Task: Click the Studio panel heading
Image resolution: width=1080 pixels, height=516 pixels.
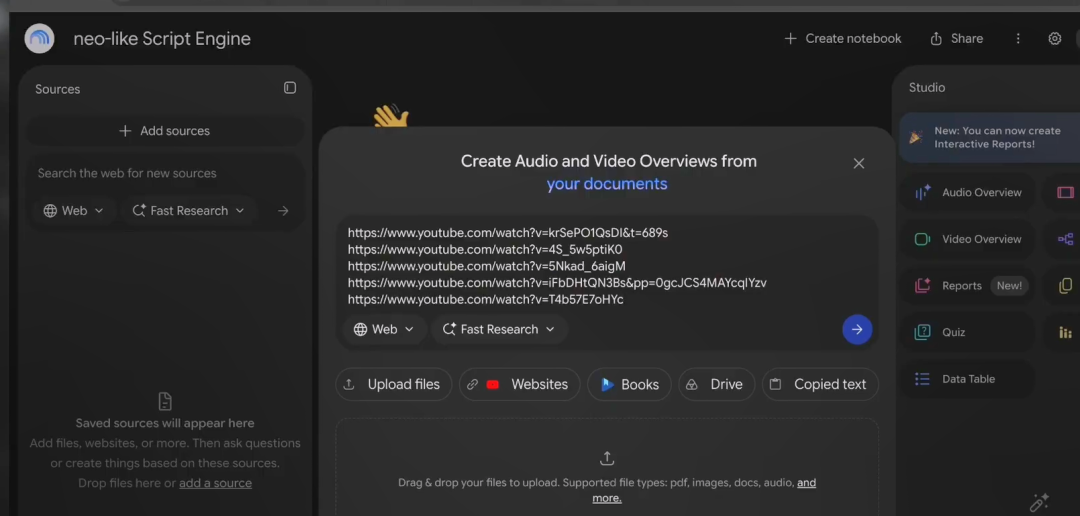Action: point(926,87)
